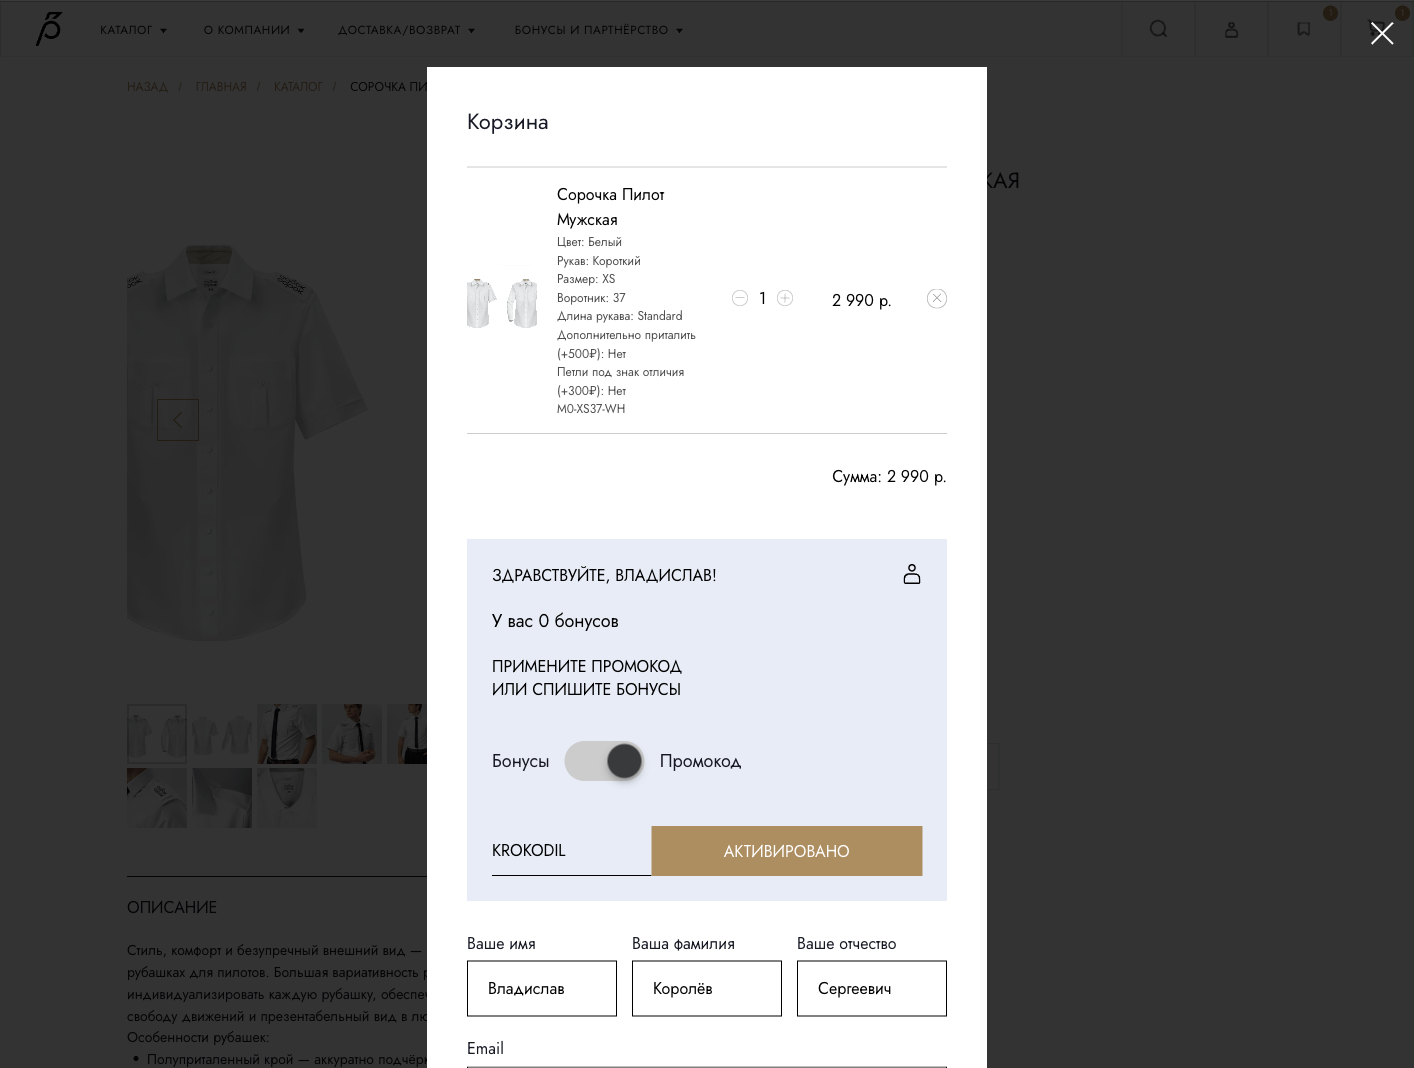Click the M0-XS37-WH article code
This screenshot has width=1414, height=1068.
click(x=591, y=409)
